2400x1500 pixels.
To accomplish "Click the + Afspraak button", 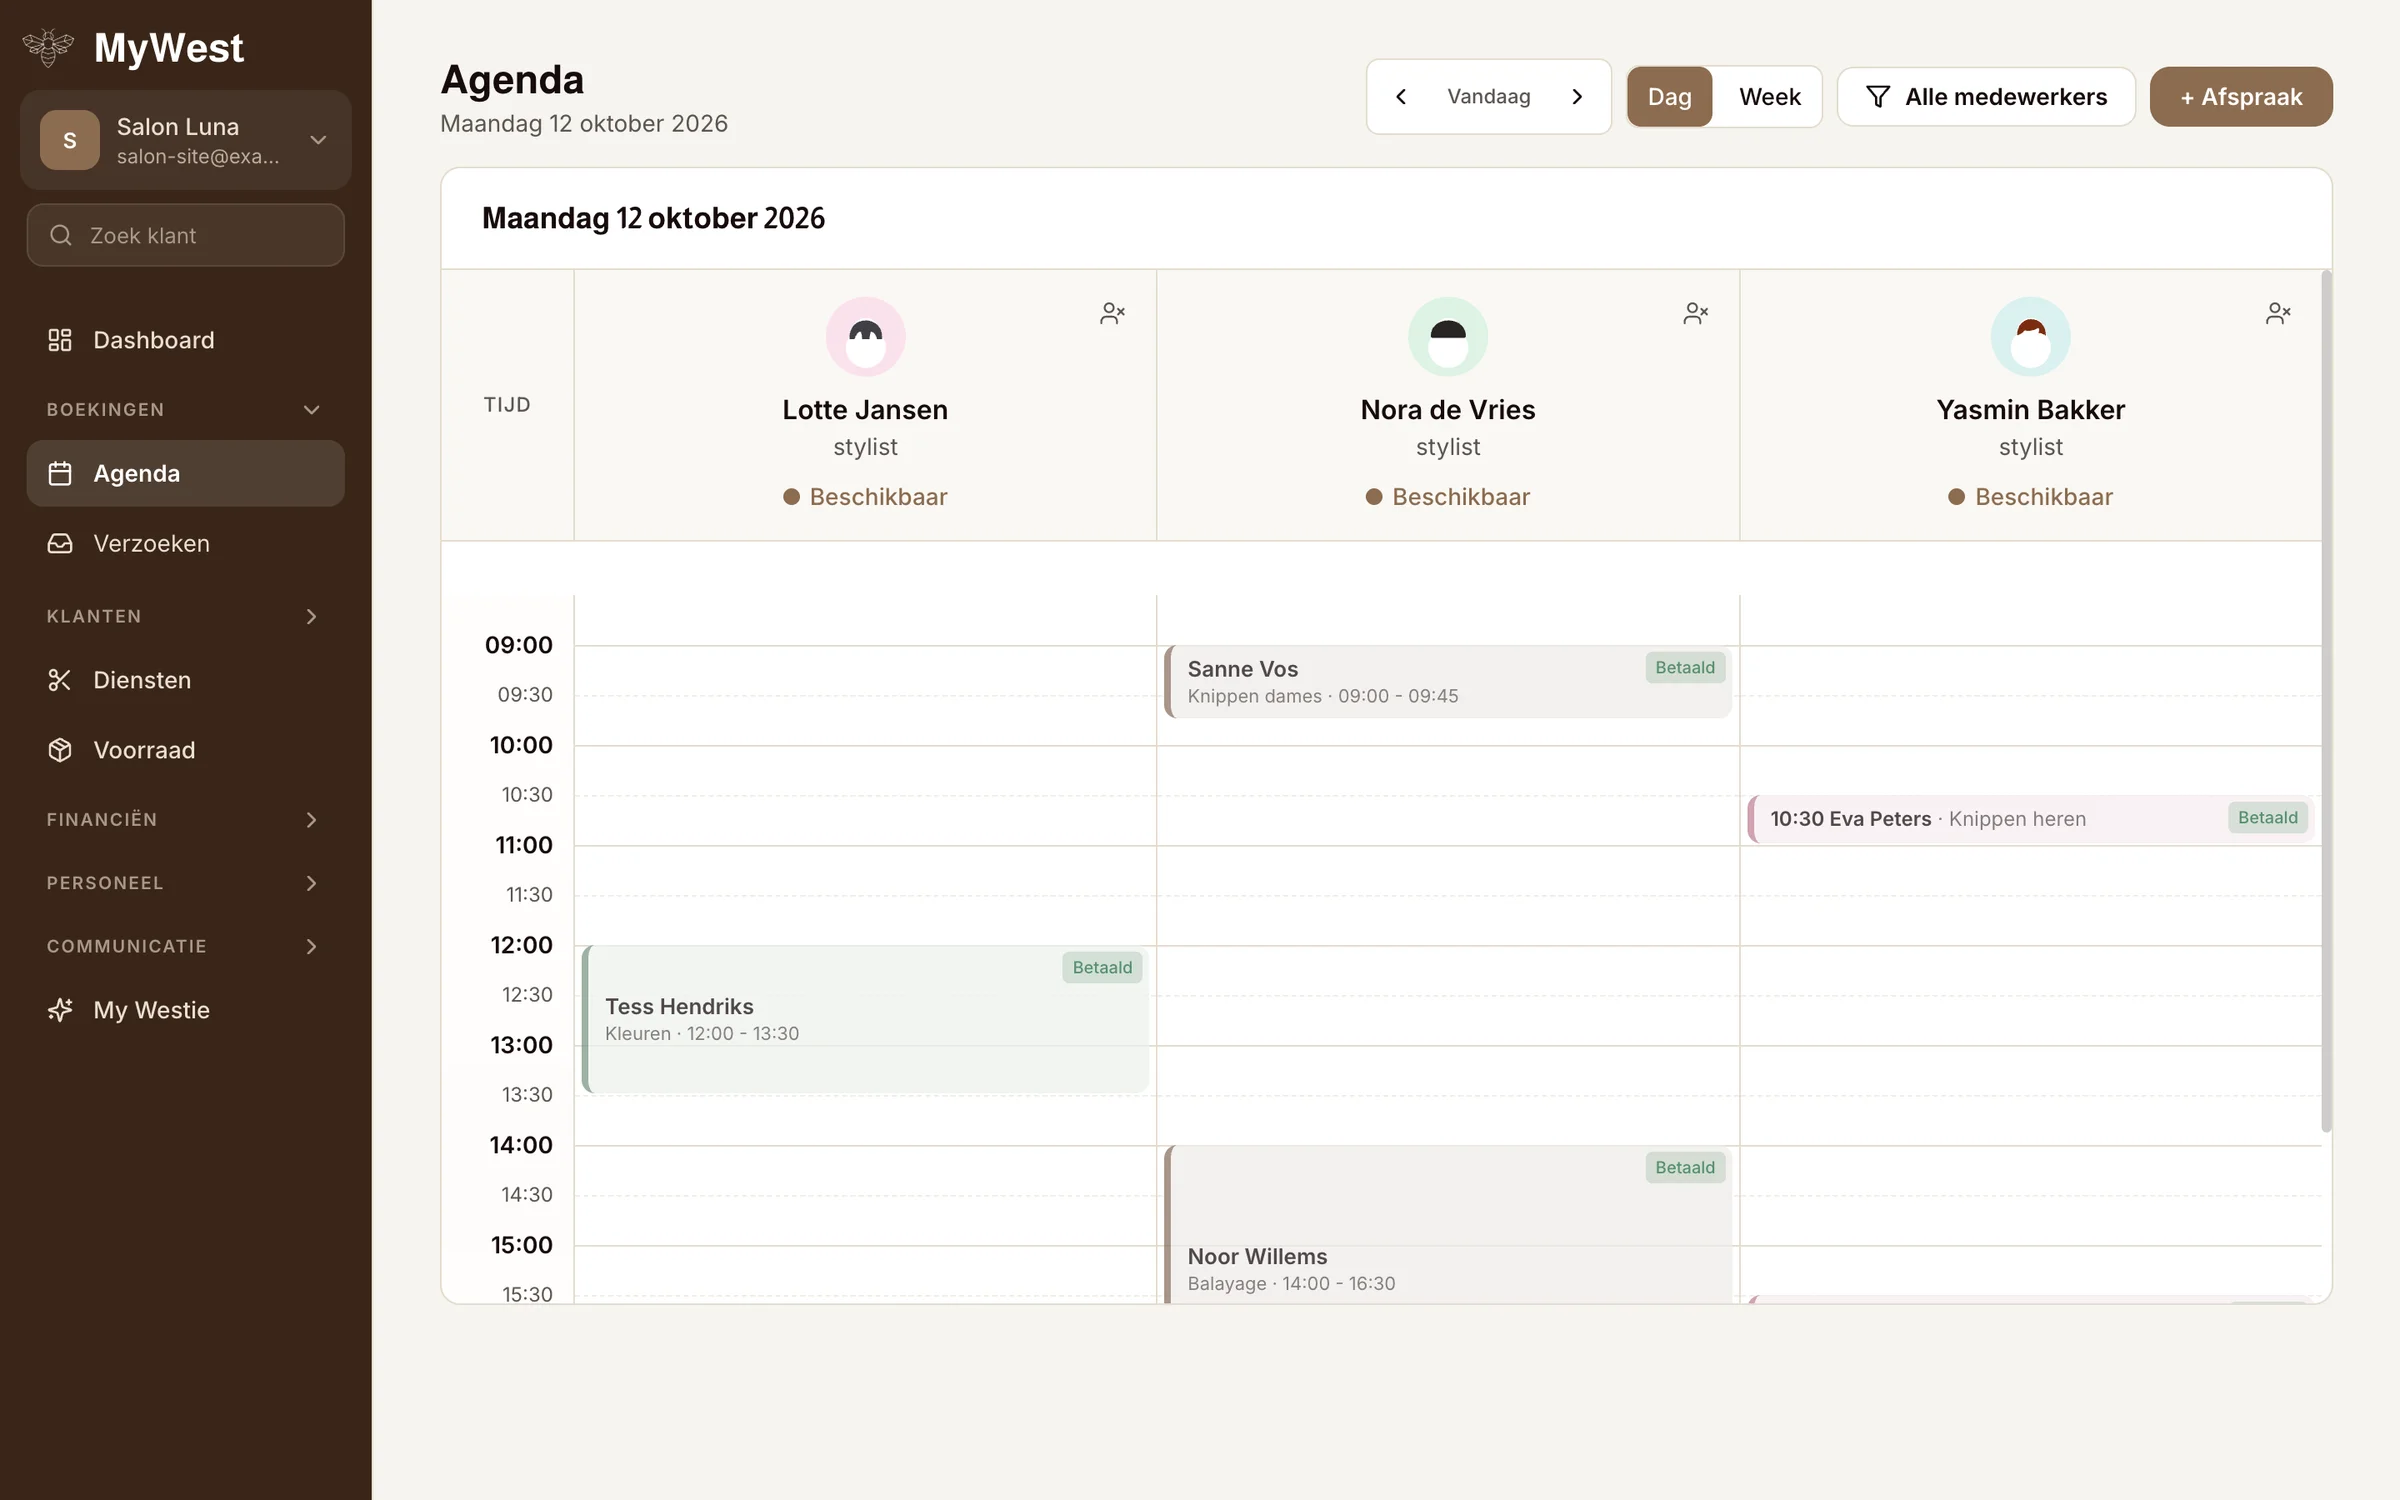I will click(x=2241, y=96).
